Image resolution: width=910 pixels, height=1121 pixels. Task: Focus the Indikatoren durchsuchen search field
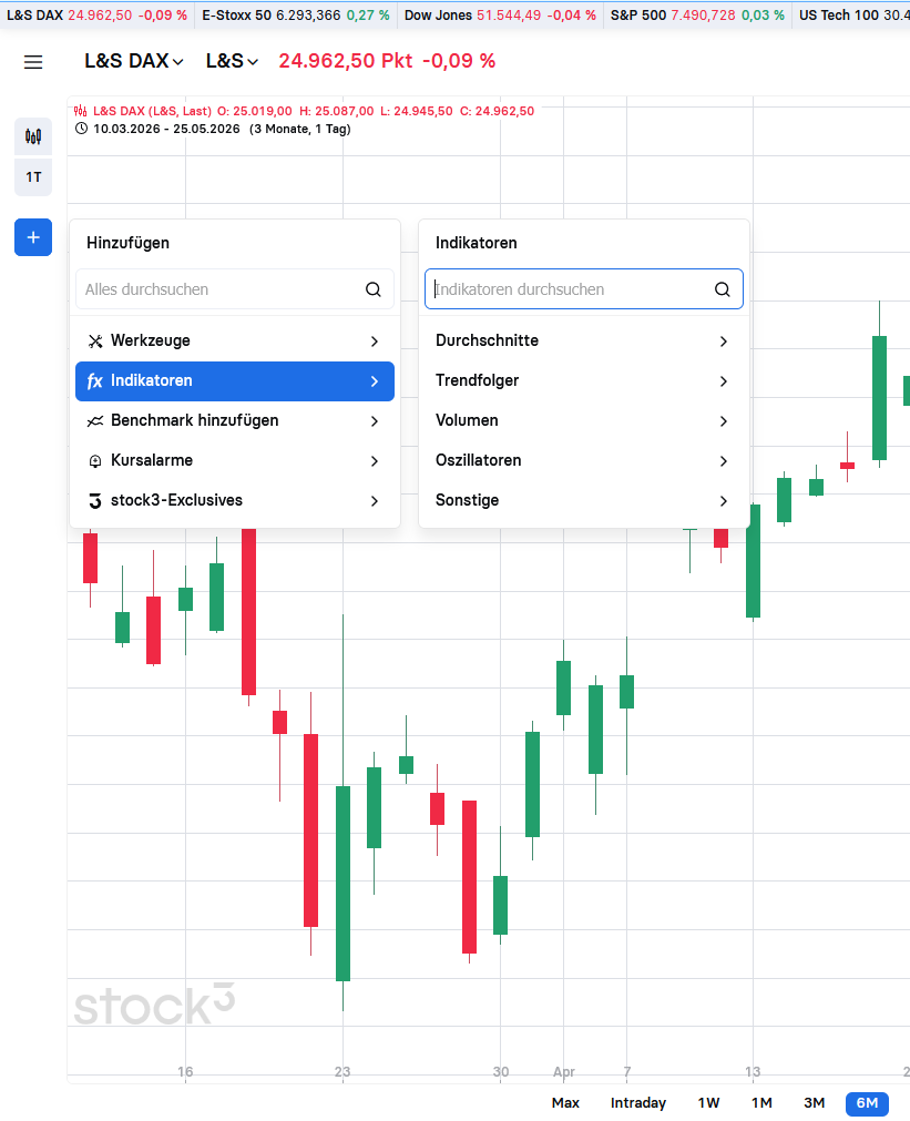point(583,290)
